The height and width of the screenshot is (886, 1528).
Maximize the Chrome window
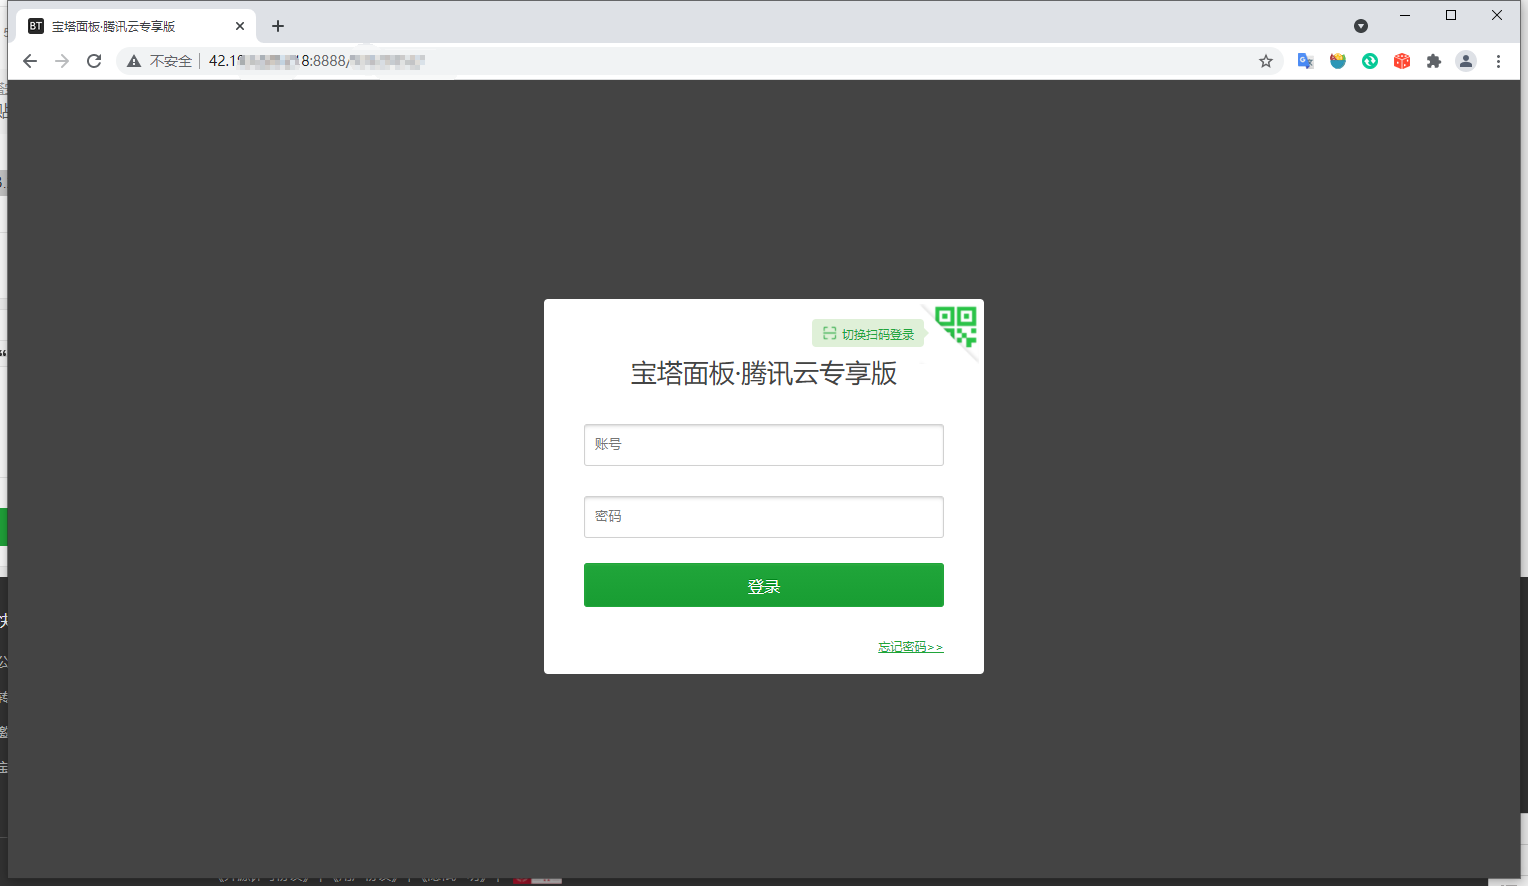click(1451, 15)
